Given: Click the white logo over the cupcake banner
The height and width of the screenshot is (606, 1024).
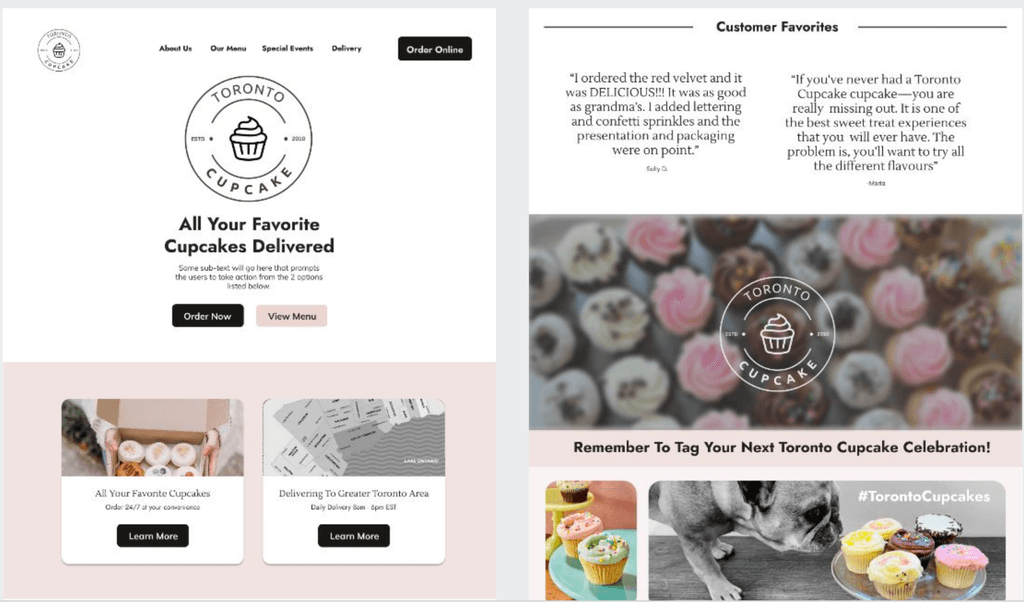Looking at the screenshot, I should 776,334.
